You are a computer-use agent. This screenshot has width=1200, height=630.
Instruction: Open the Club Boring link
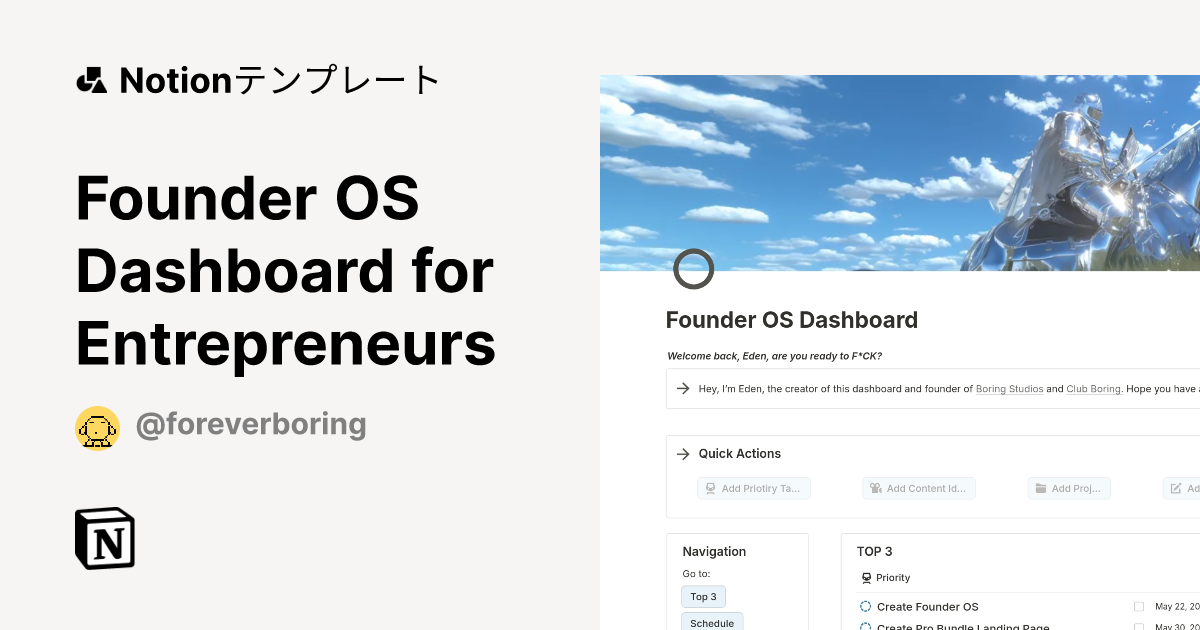point(1093,389)
